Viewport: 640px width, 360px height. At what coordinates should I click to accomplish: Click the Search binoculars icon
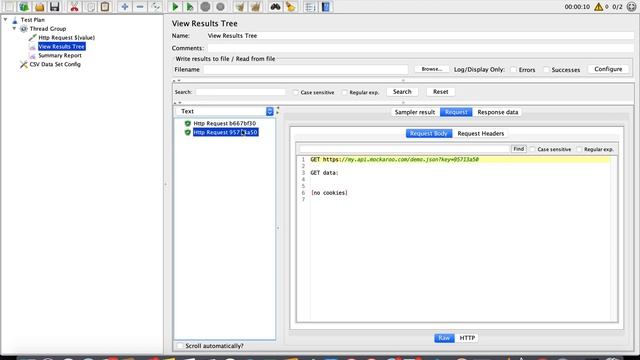(276, 7)
